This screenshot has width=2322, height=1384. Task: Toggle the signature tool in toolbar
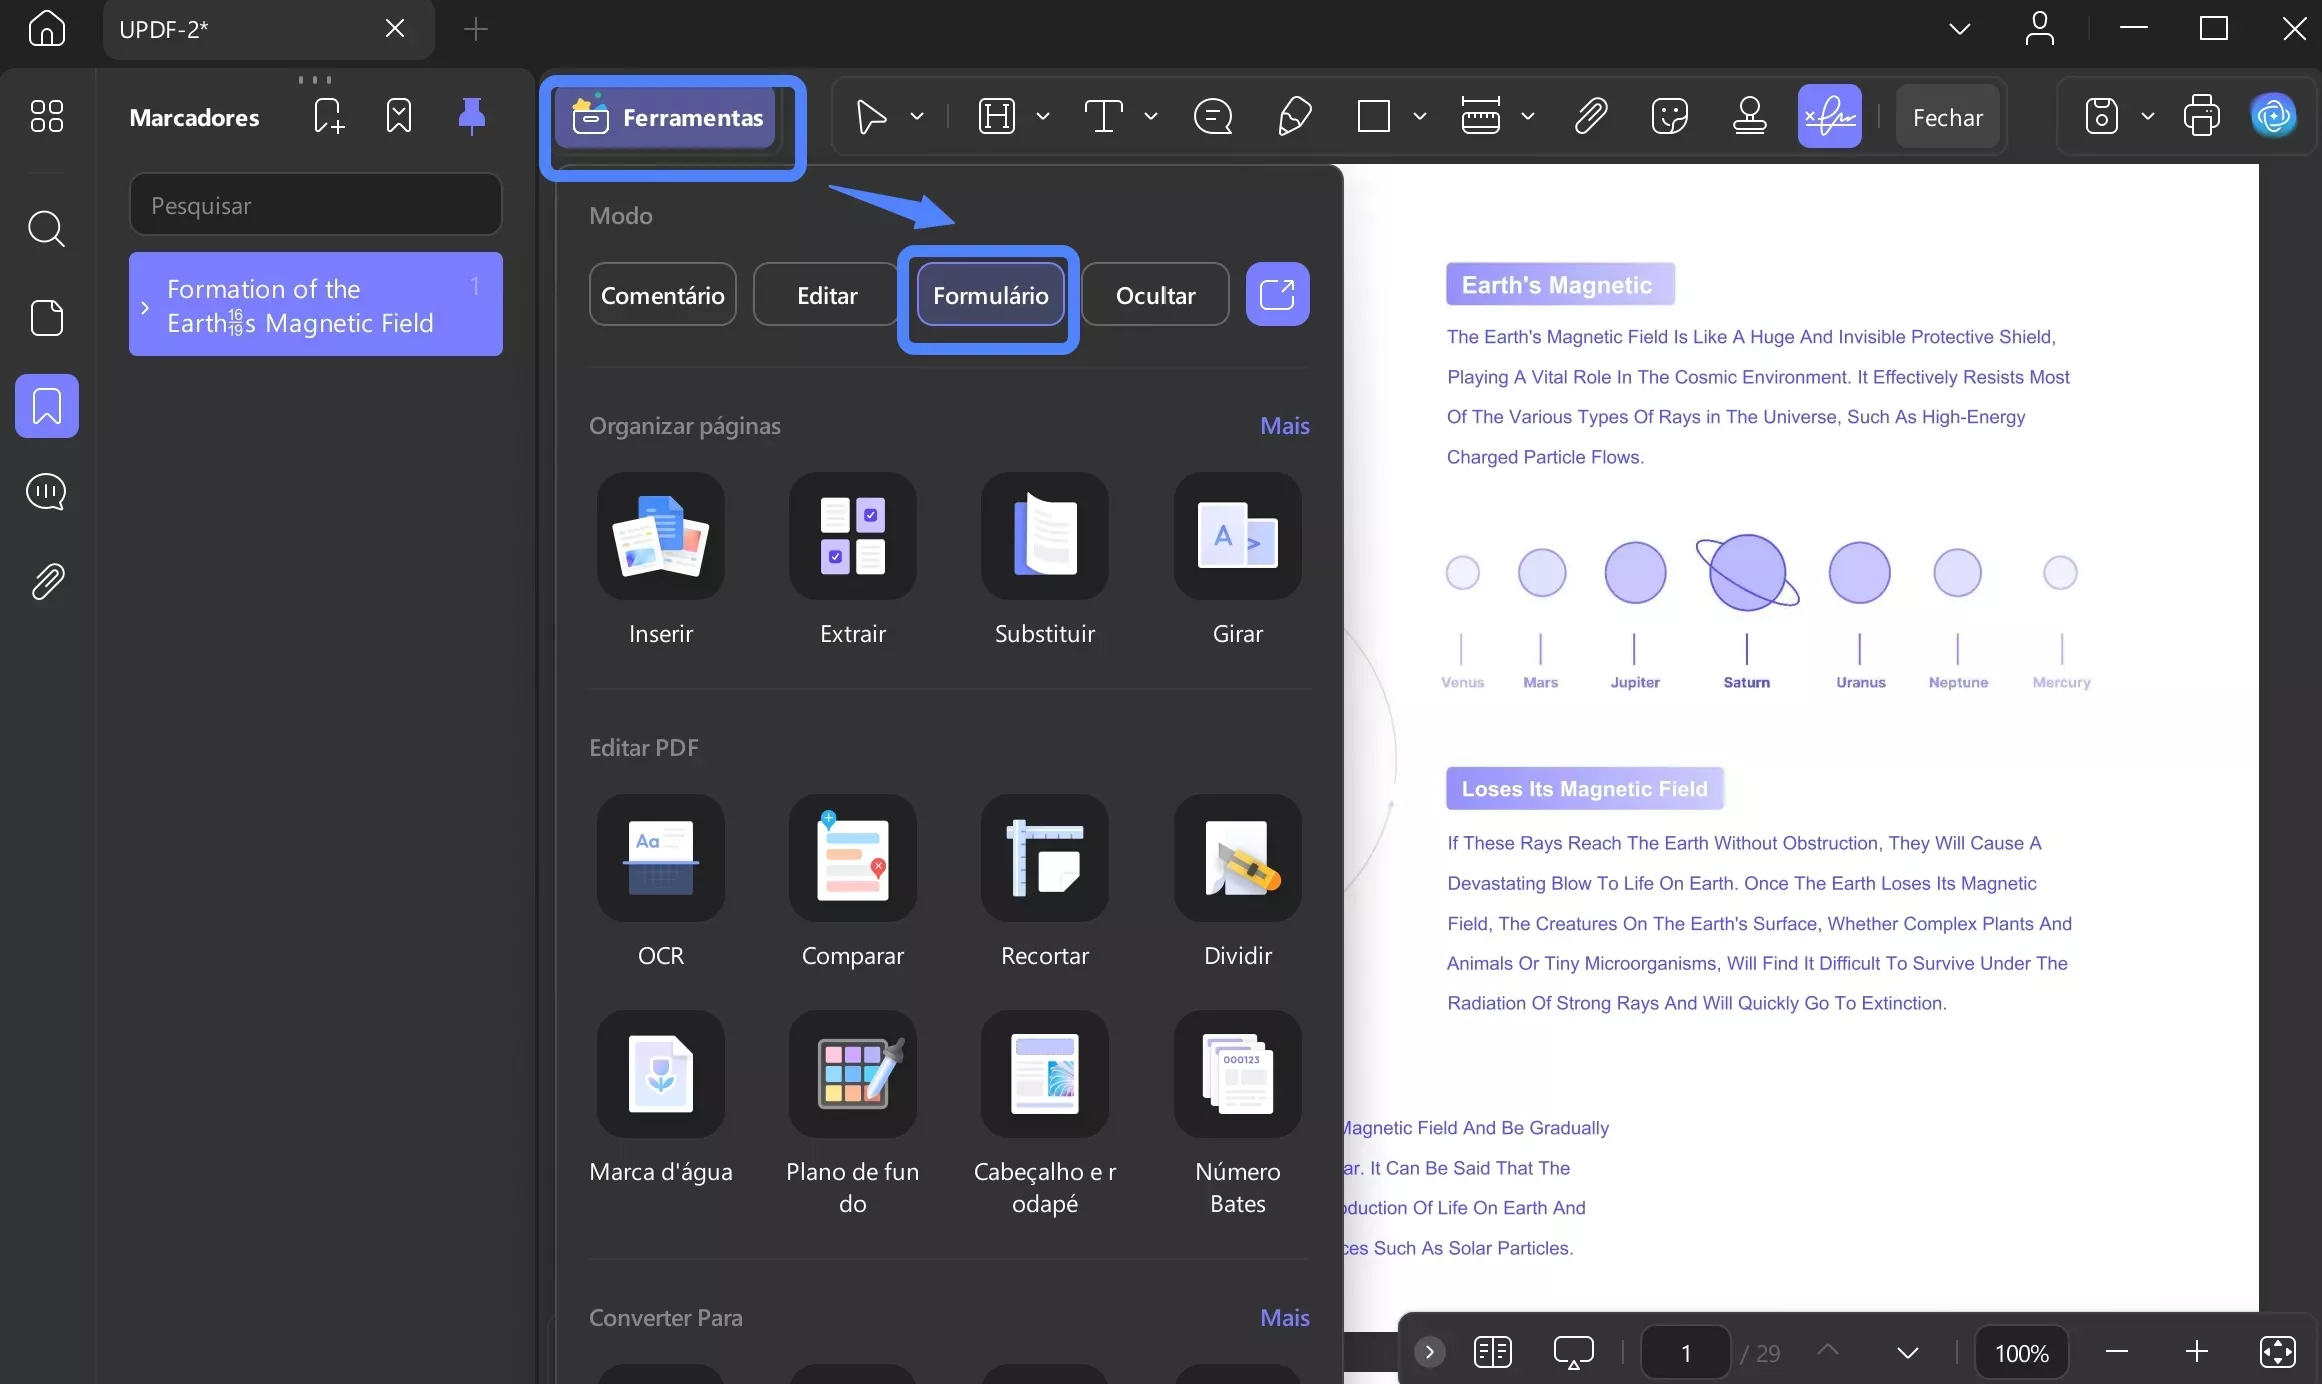tap(1829, 117)
